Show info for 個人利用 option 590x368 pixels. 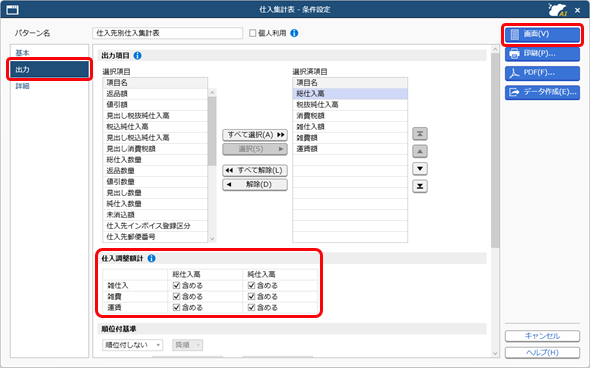(294, 33)
